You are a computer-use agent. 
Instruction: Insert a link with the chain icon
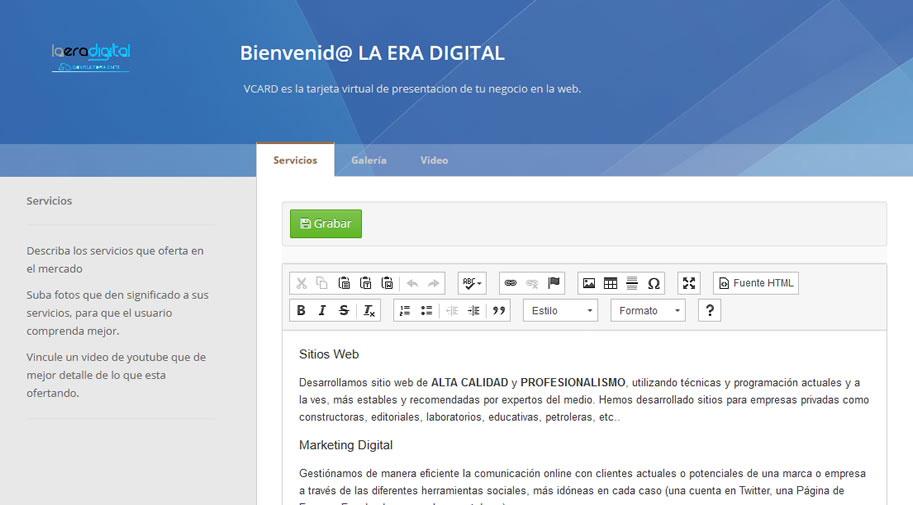(x=510, y=283)
